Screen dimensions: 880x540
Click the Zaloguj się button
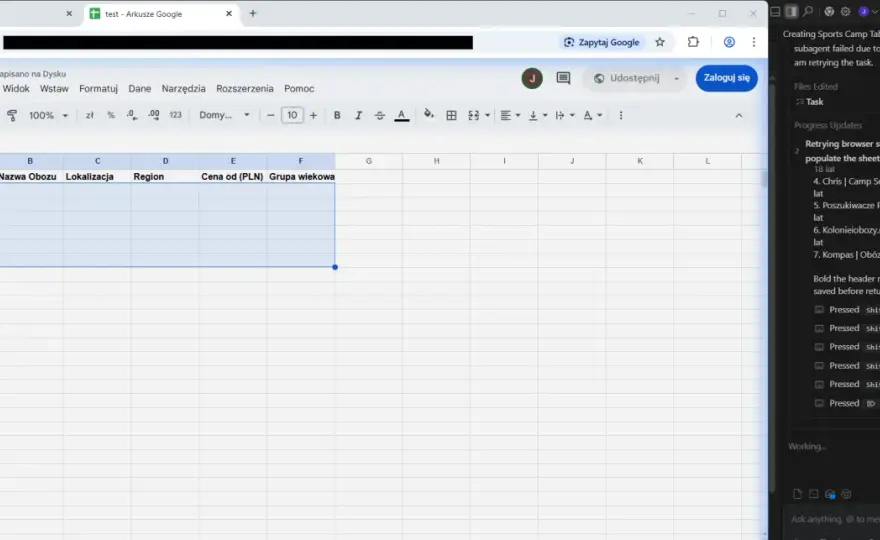(726, 78)
